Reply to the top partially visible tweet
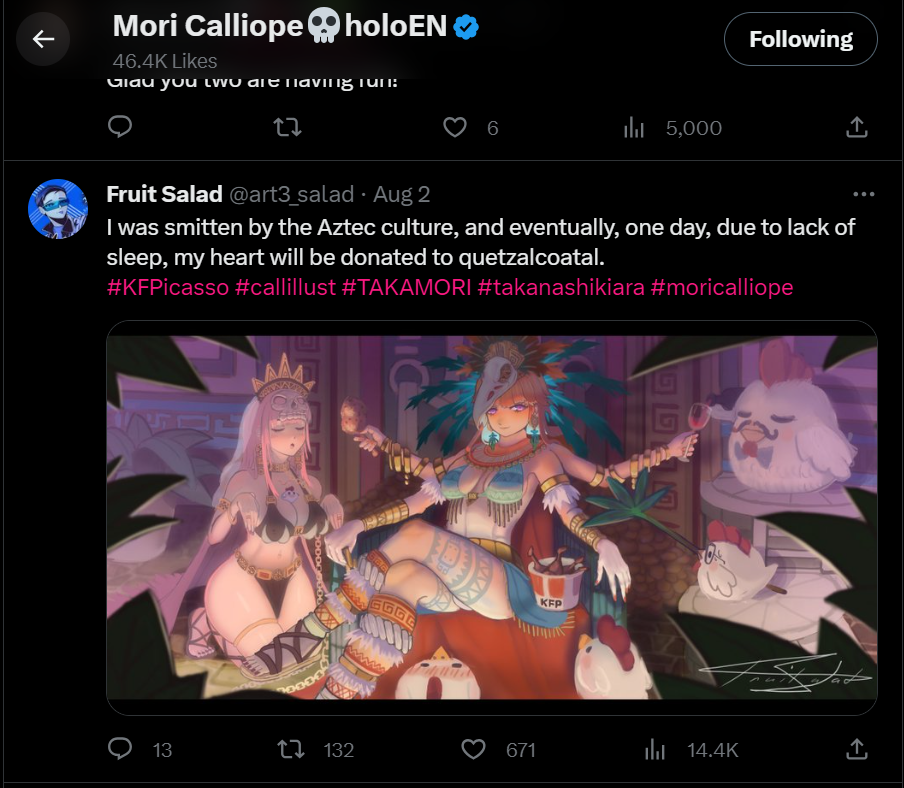Screen dimensions: 904x788 120,127
